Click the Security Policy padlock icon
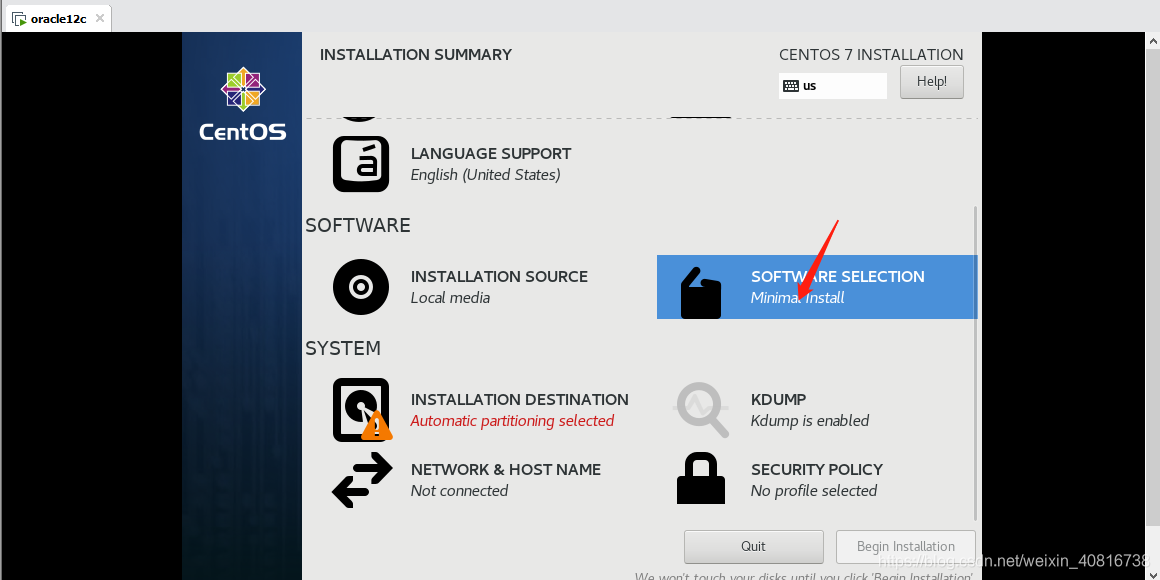Viewport: 1160px width, 580px height. (701, 479)
